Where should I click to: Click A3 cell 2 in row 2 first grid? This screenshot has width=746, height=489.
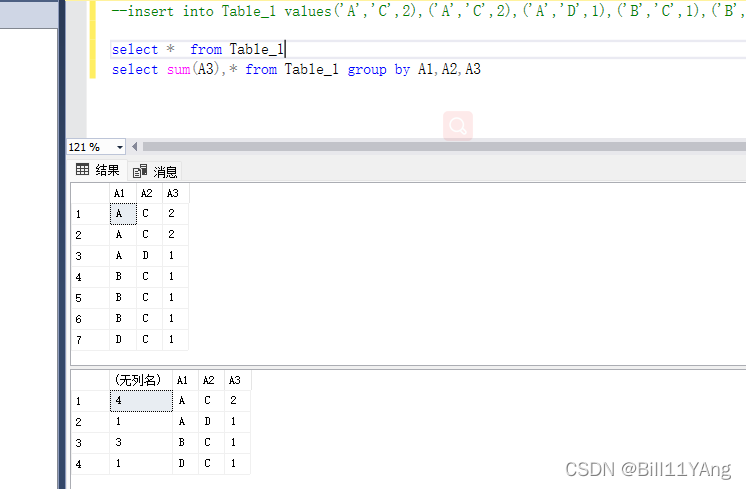(x=176, y=235)
